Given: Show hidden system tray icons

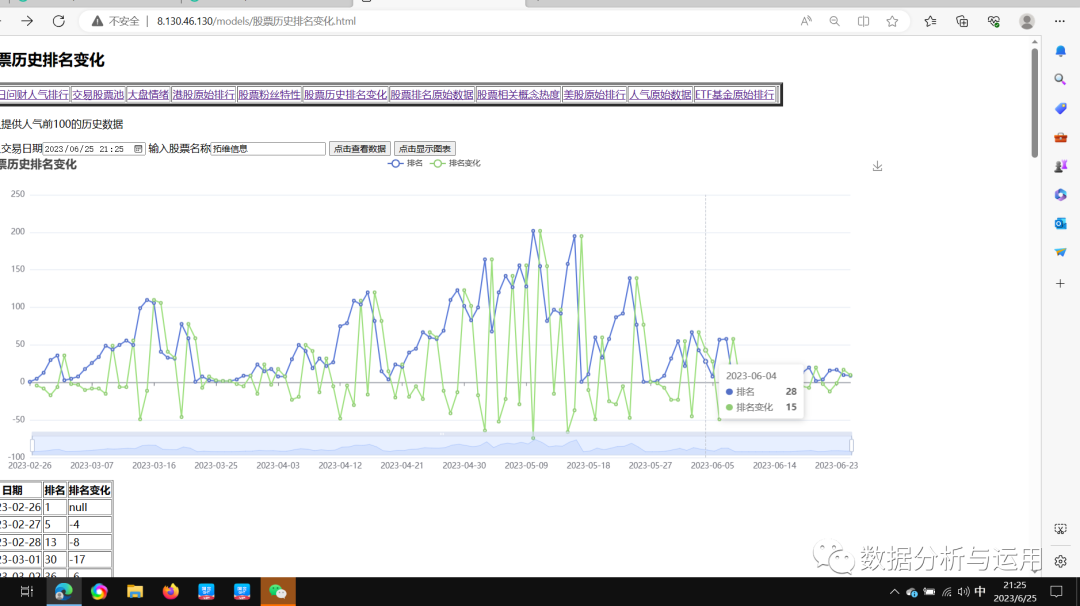Looking at the screenshot, I should click(x=894, y=592).
